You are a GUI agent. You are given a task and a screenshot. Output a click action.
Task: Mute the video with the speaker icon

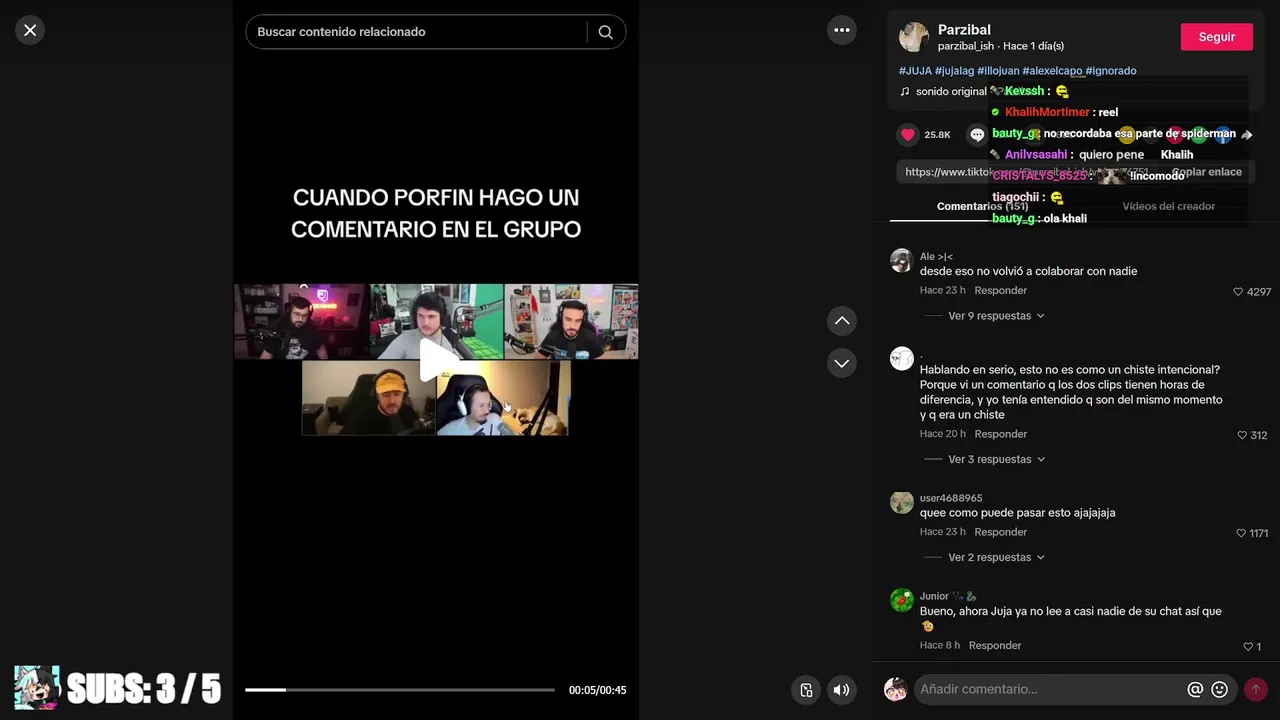[x=842, y=689]
